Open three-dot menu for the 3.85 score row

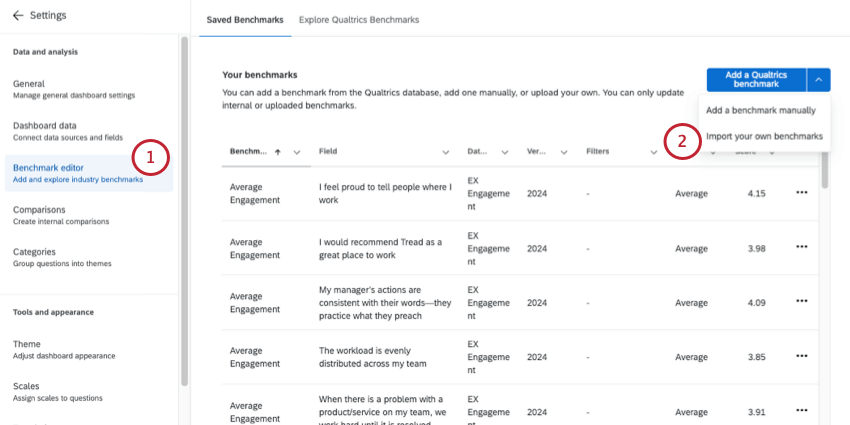801,358
